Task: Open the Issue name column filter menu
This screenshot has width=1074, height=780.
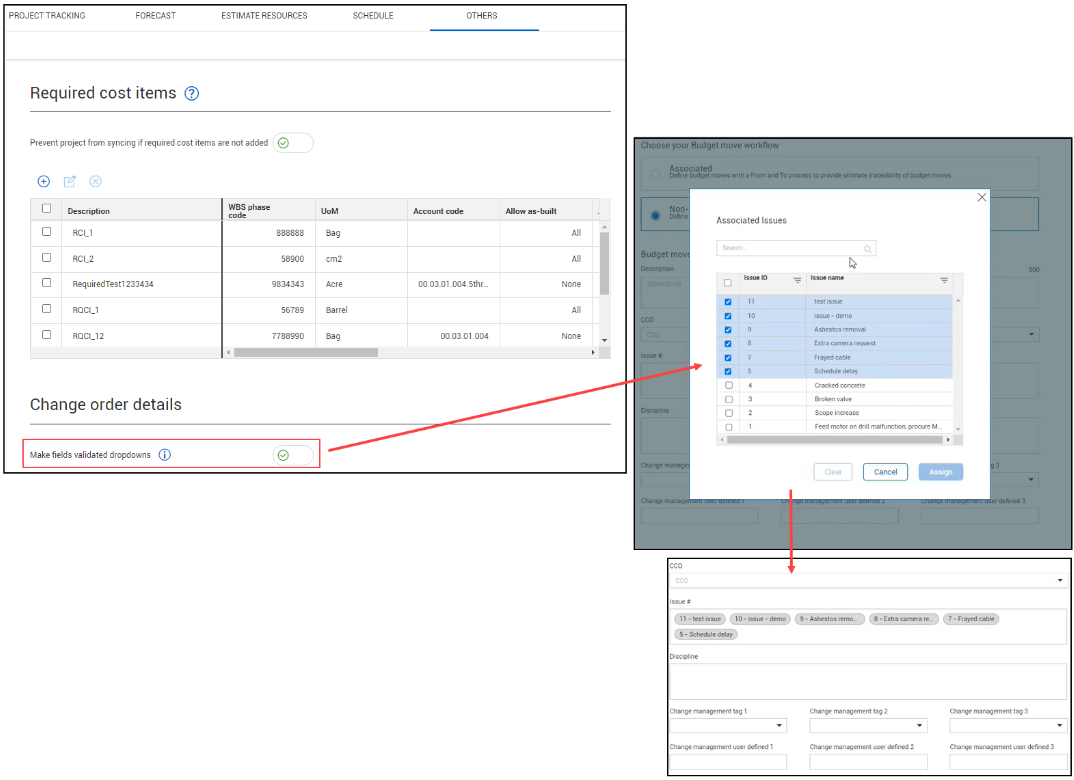Action: (943, 280)
